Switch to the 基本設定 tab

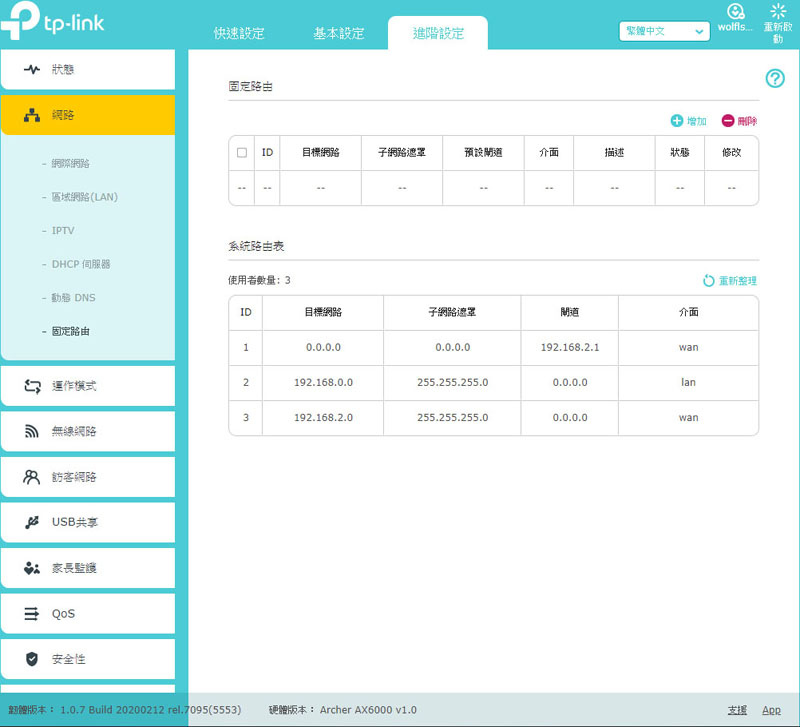tap(339, 33)
